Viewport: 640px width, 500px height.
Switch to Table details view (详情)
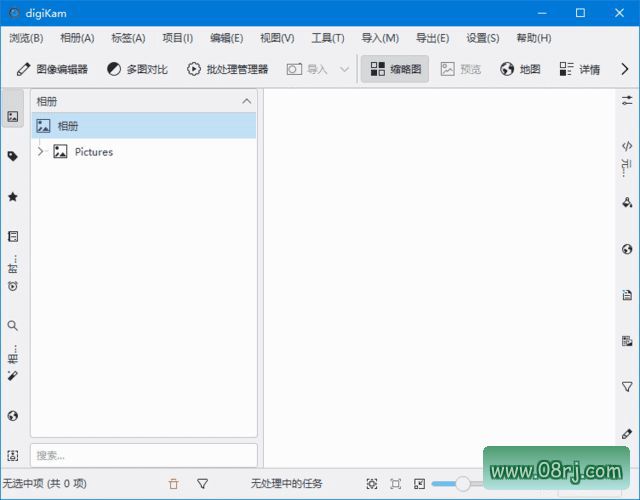(x=580, y=69)
